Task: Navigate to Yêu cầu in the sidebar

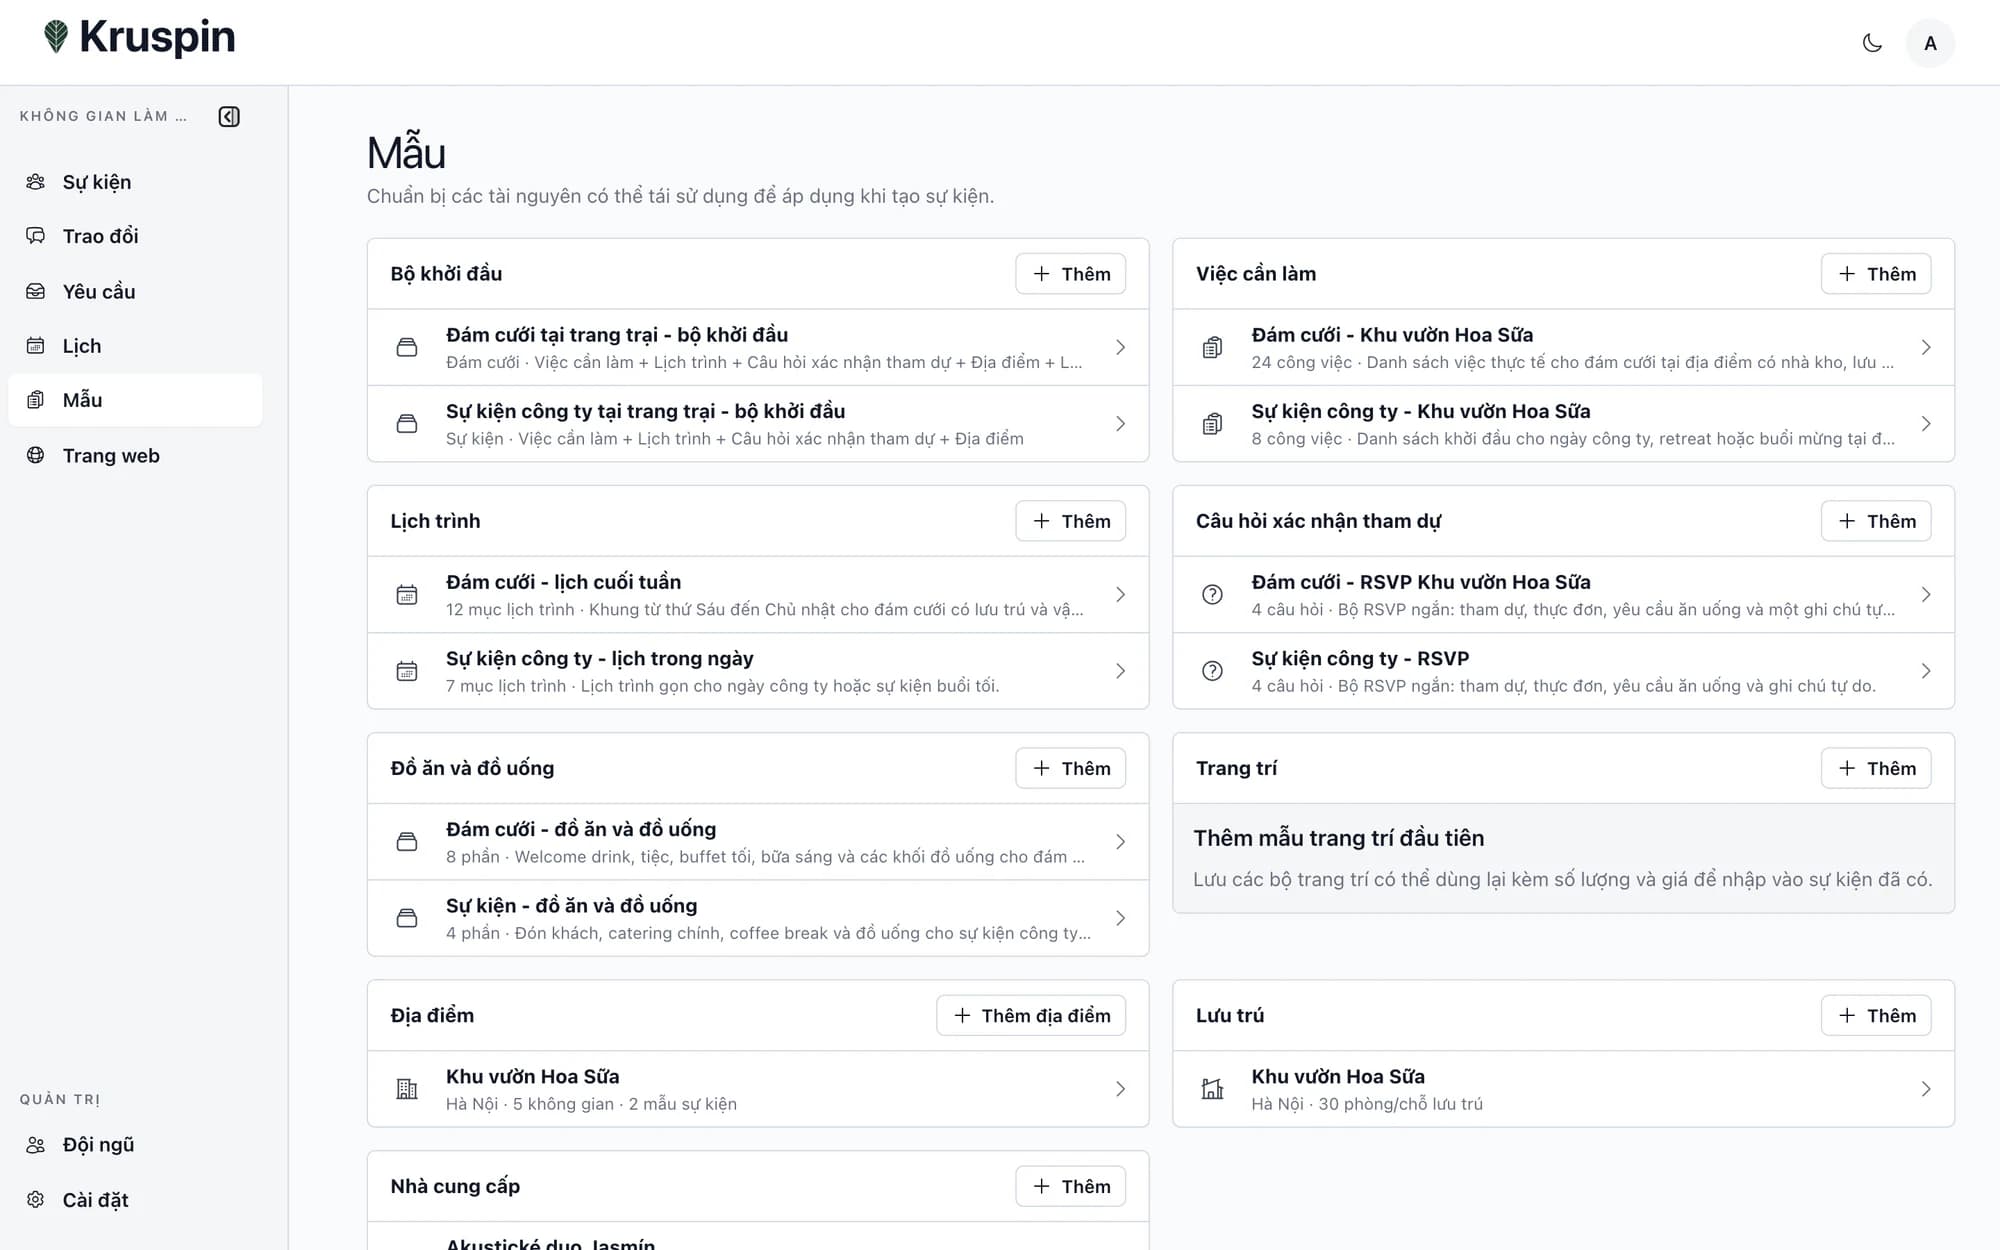Action: click(135, 291)
